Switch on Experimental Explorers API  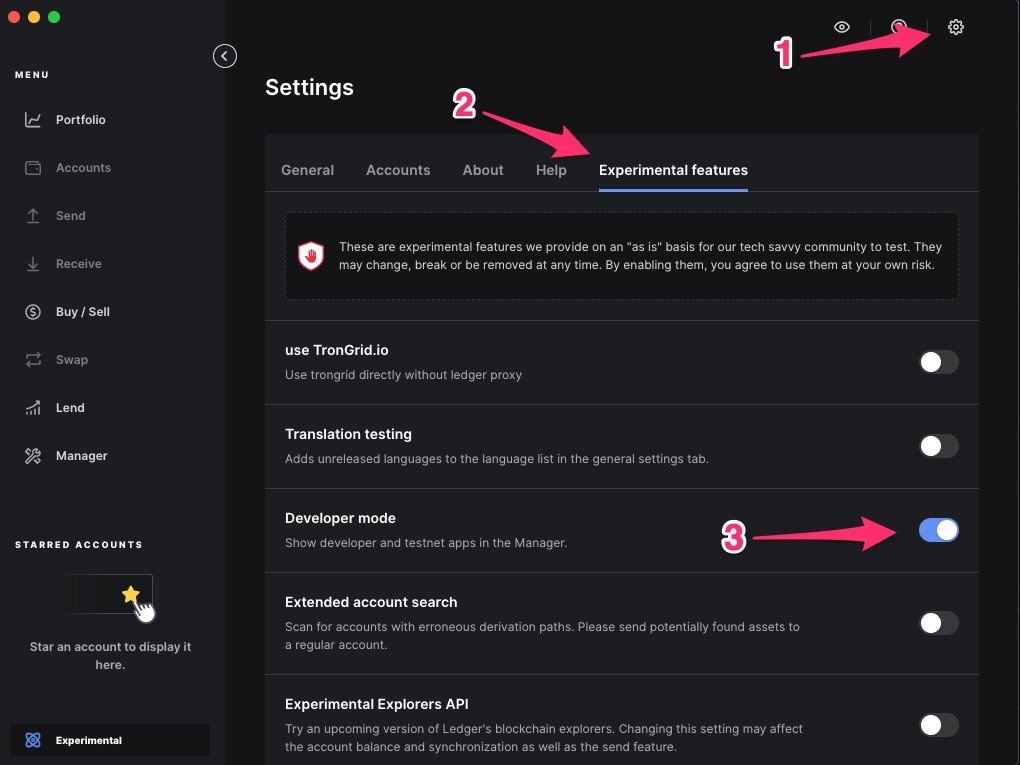[x=938, y=725]
